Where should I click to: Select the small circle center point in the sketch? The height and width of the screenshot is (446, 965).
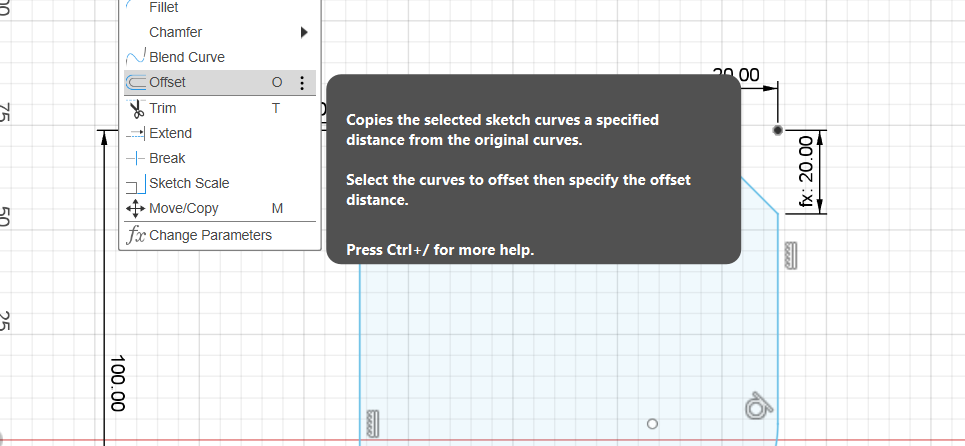click(x=652, y=423)
